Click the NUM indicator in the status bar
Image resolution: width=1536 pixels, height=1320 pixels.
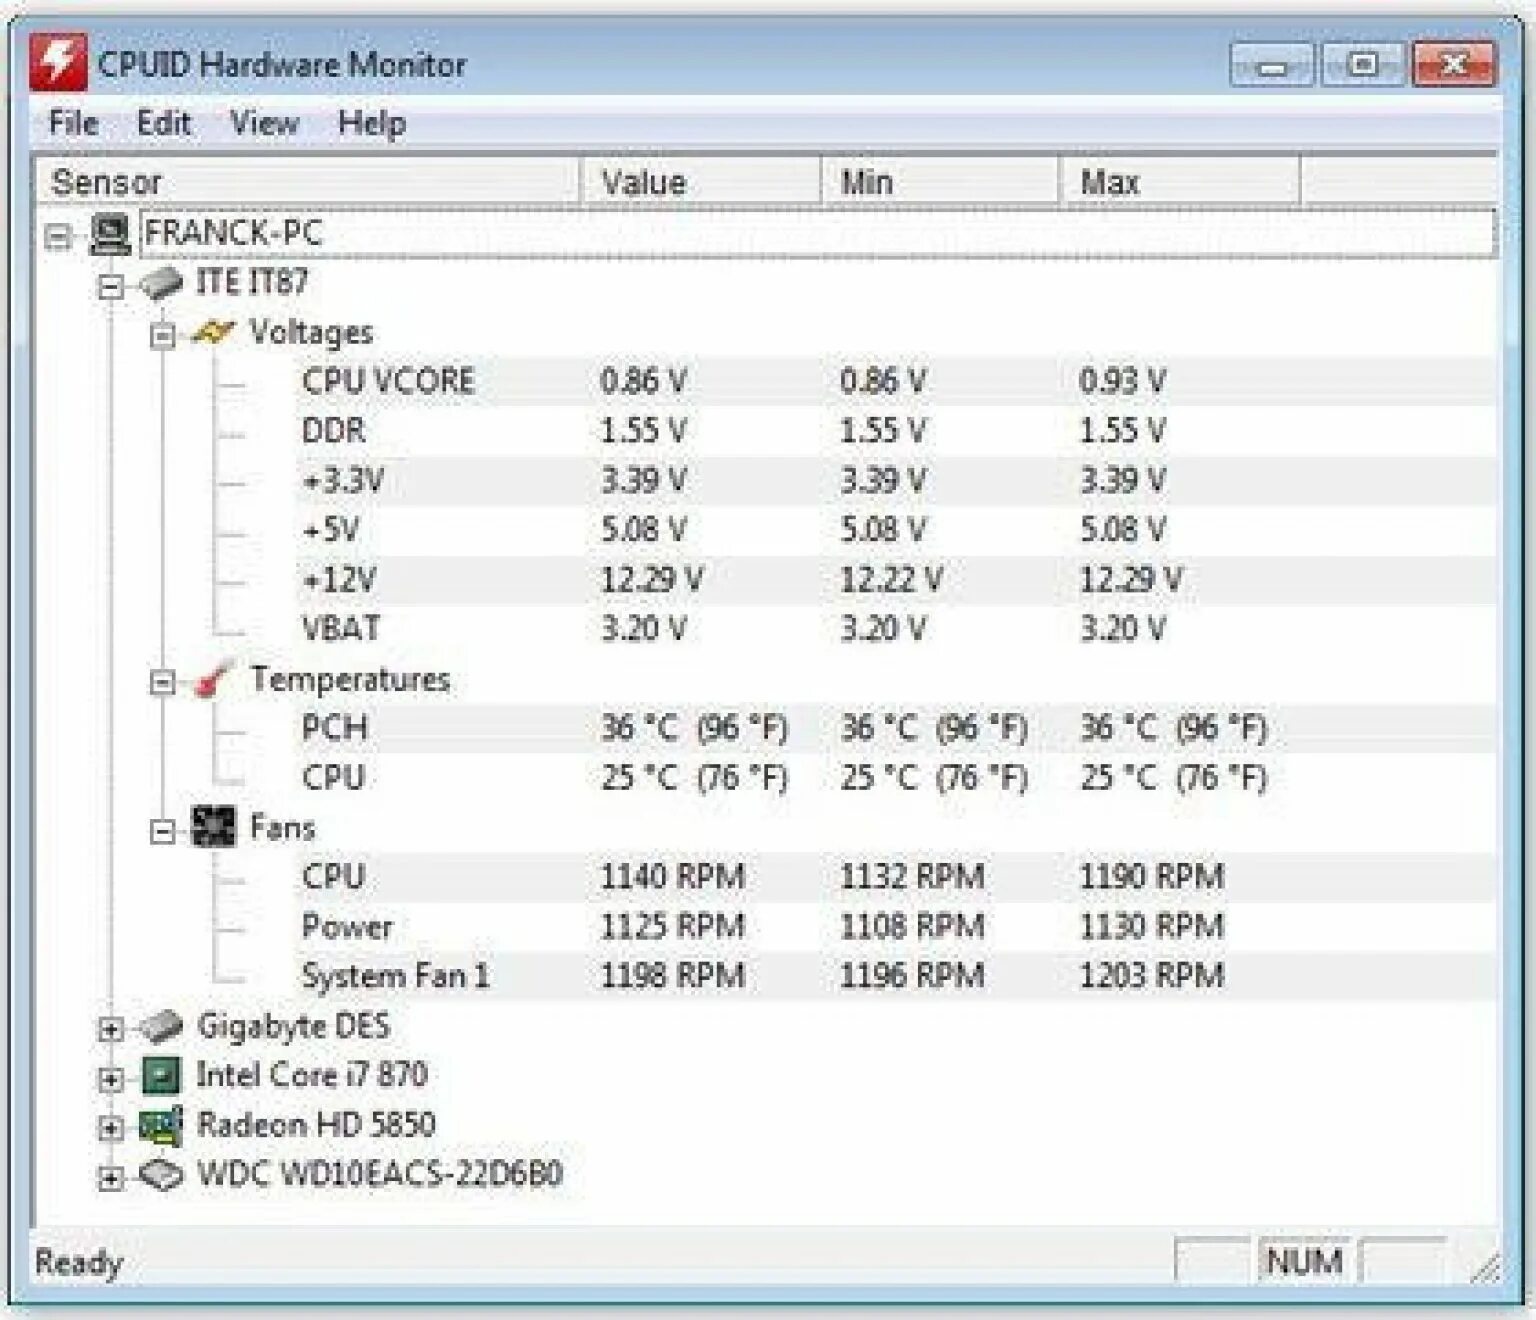point(1303,1262)
